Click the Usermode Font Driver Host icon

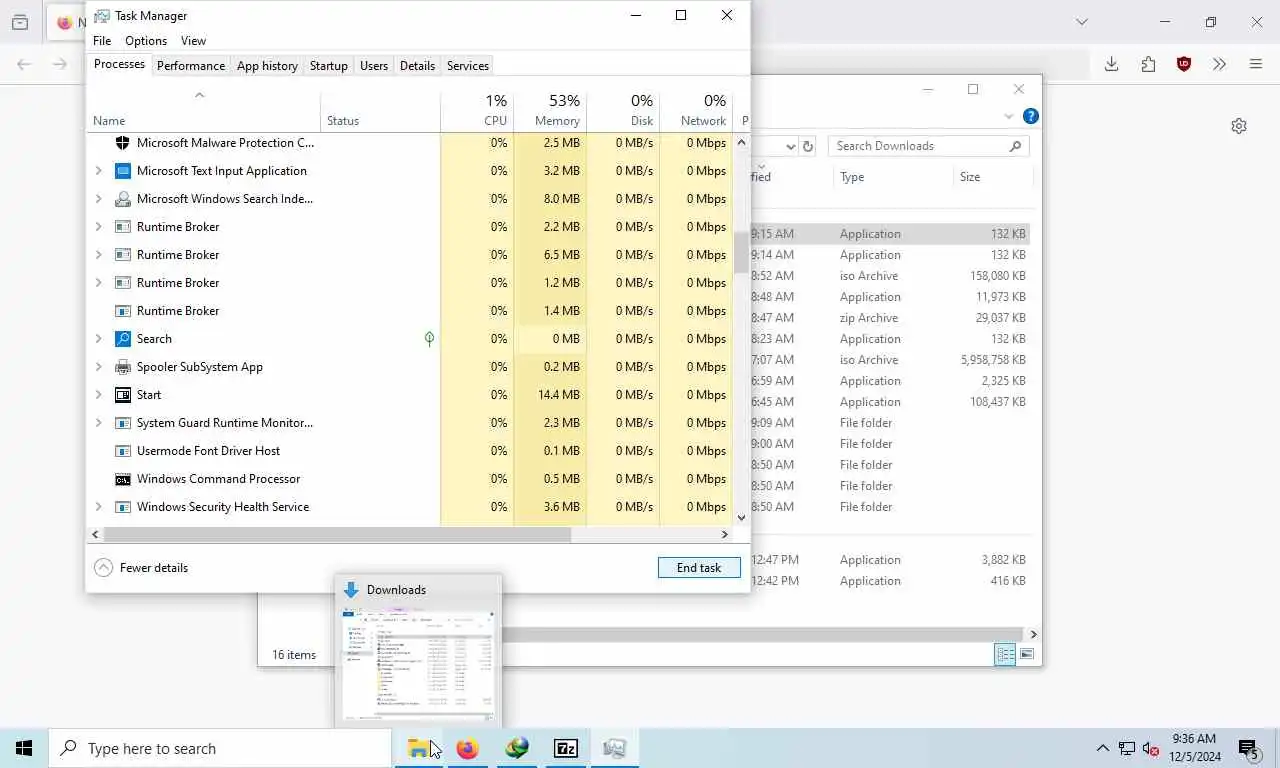(123, 451)
